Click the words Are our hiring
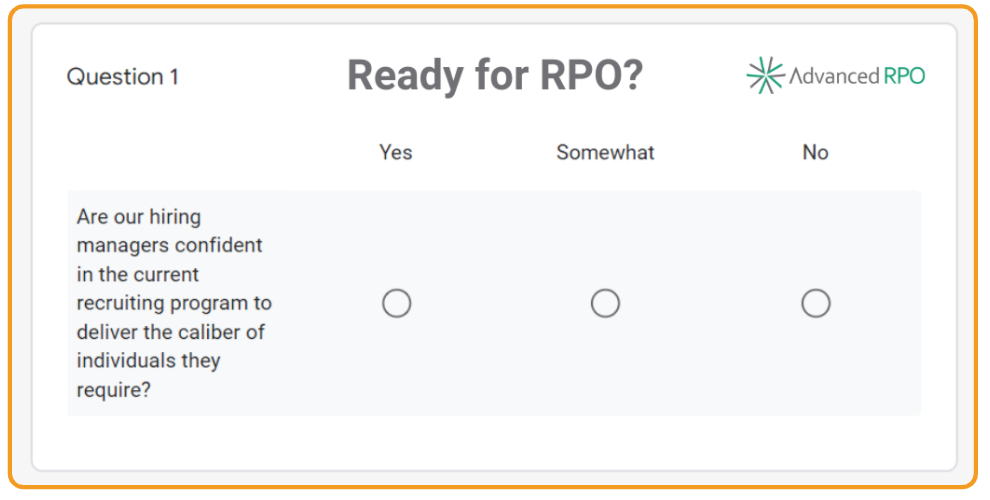 tap(138, 217)
